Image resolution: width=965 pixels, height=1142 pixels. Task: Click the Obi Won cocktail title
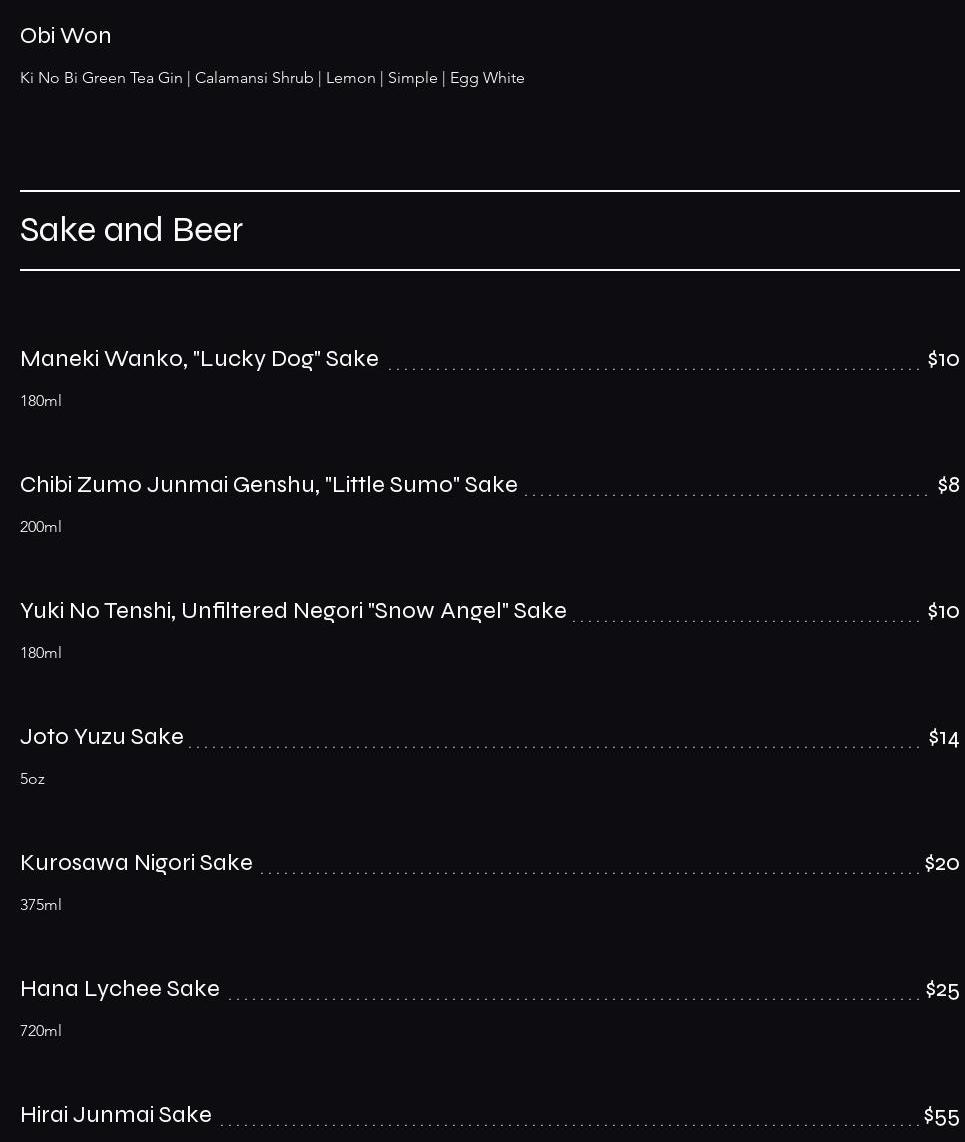66,36
